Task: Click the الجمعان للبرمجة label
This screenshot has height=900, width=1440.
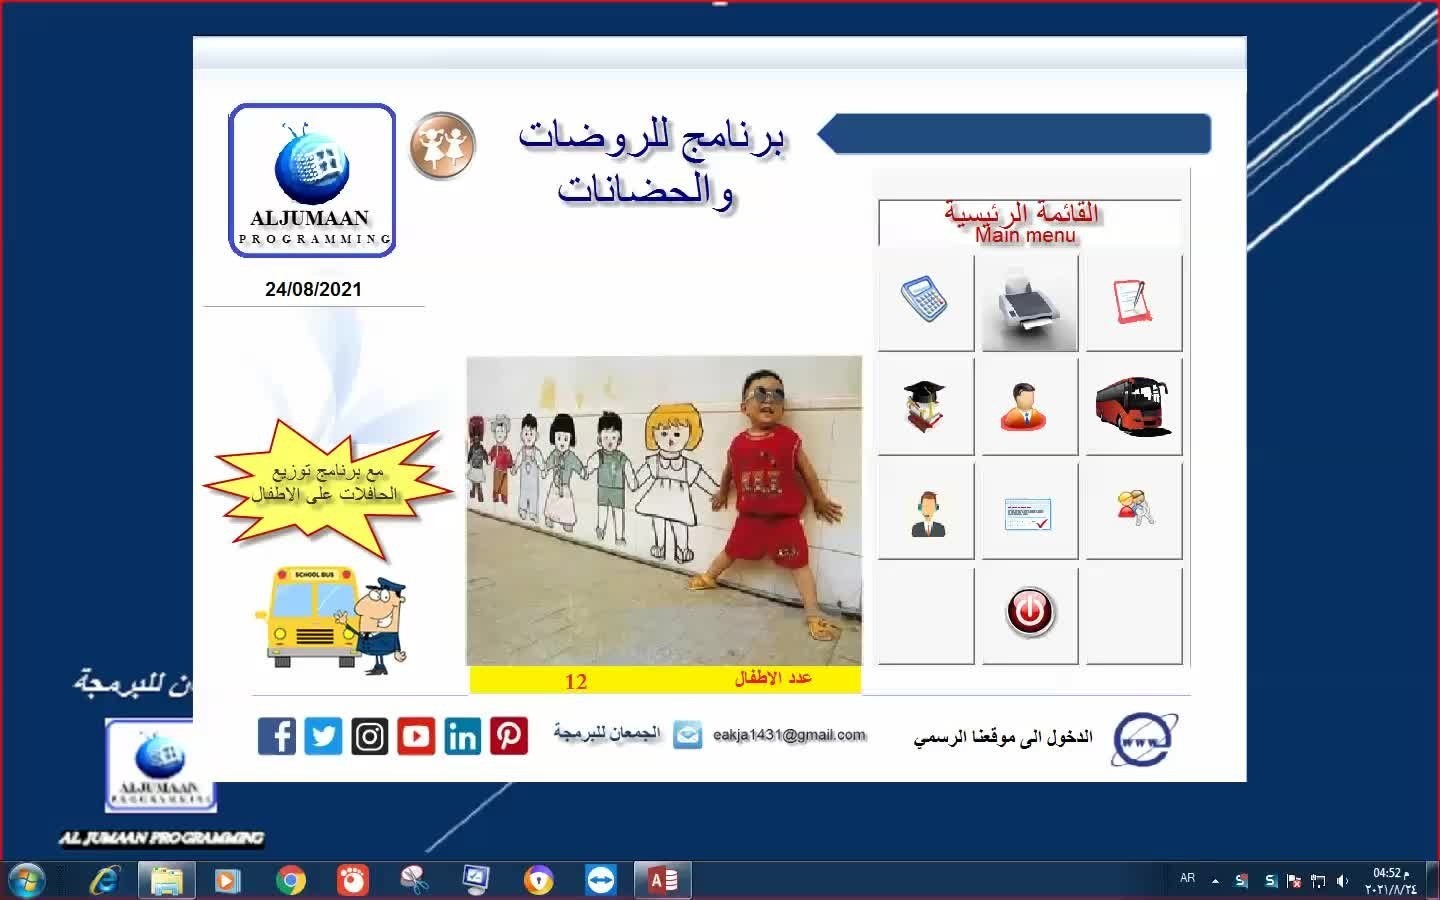Action: coord(607,734)
